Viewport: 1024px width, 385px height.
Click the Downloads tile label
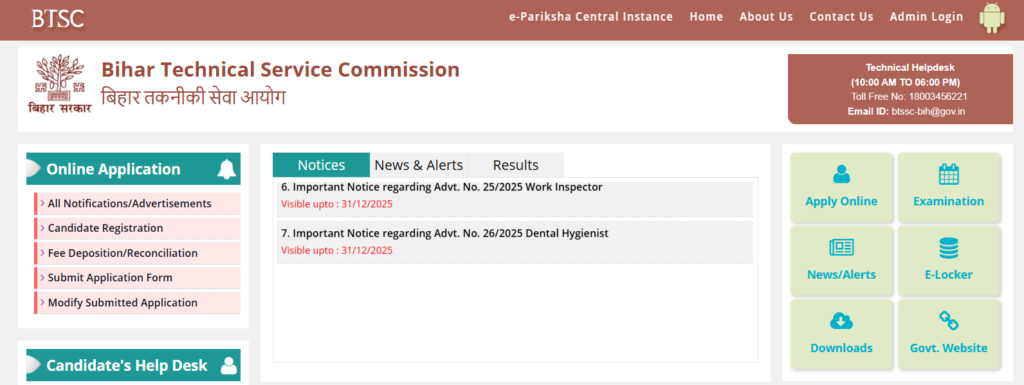point(841,348)
